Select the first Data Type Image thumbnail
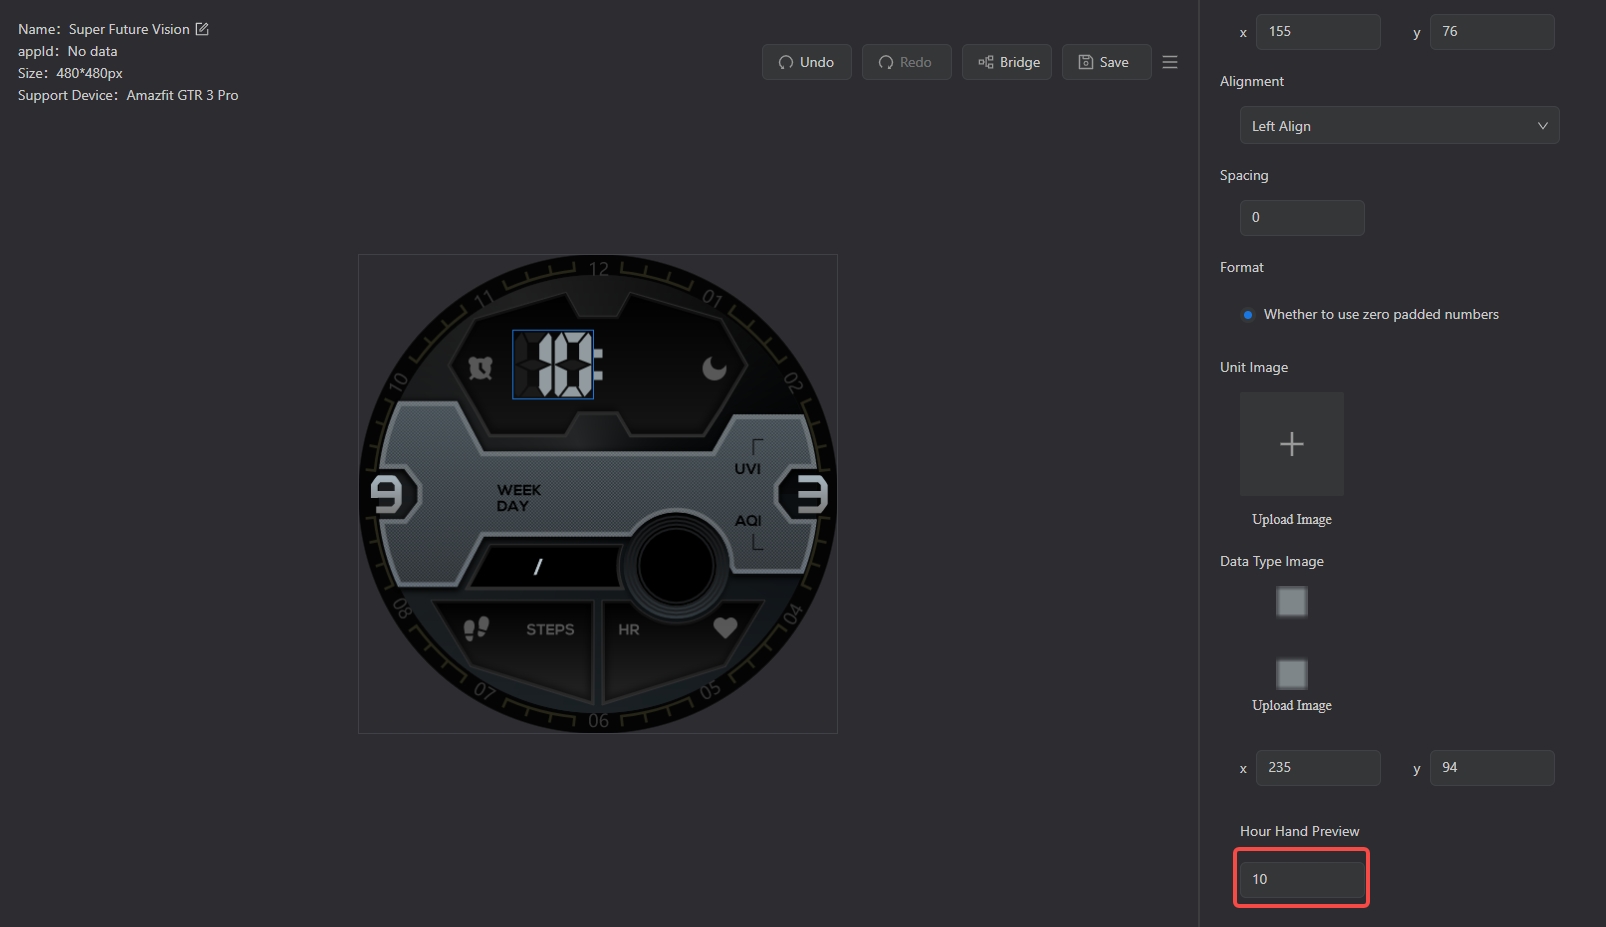The width and height of the screenshot is (1606, 927). click(x=1291, y=602)
